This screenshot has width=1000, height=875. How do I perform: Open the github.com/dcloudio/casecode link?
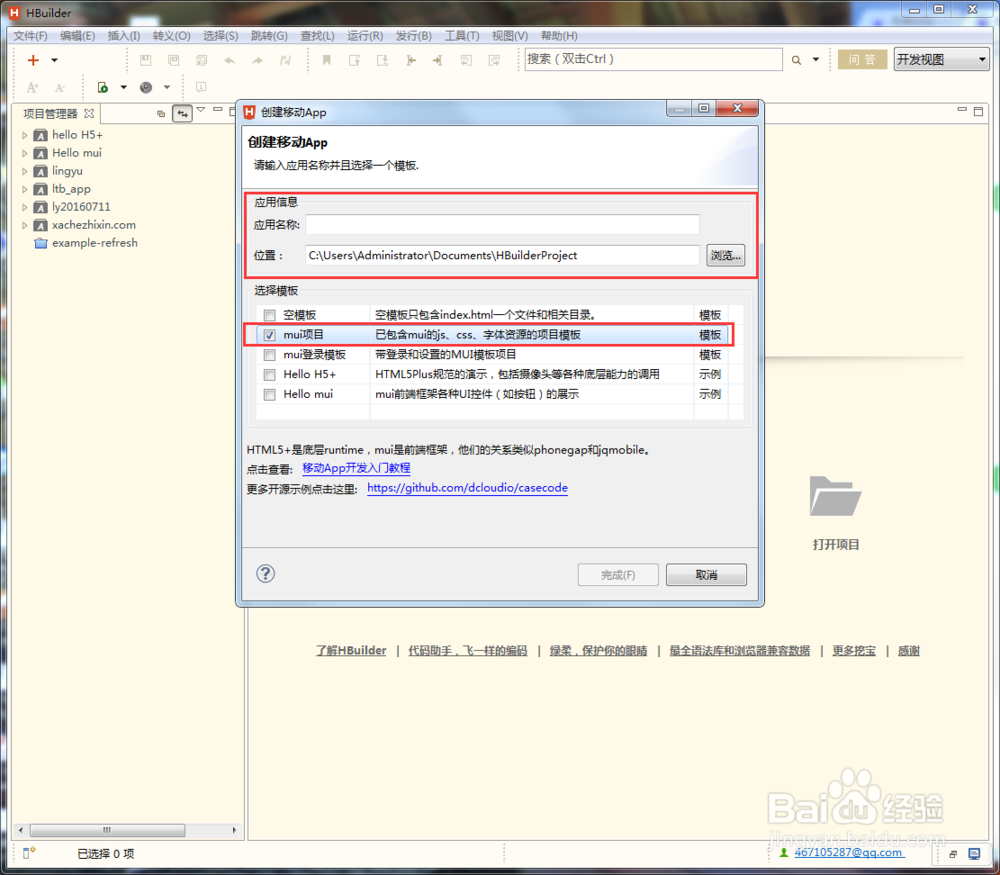pyautogui.click(x=467, y=488)
